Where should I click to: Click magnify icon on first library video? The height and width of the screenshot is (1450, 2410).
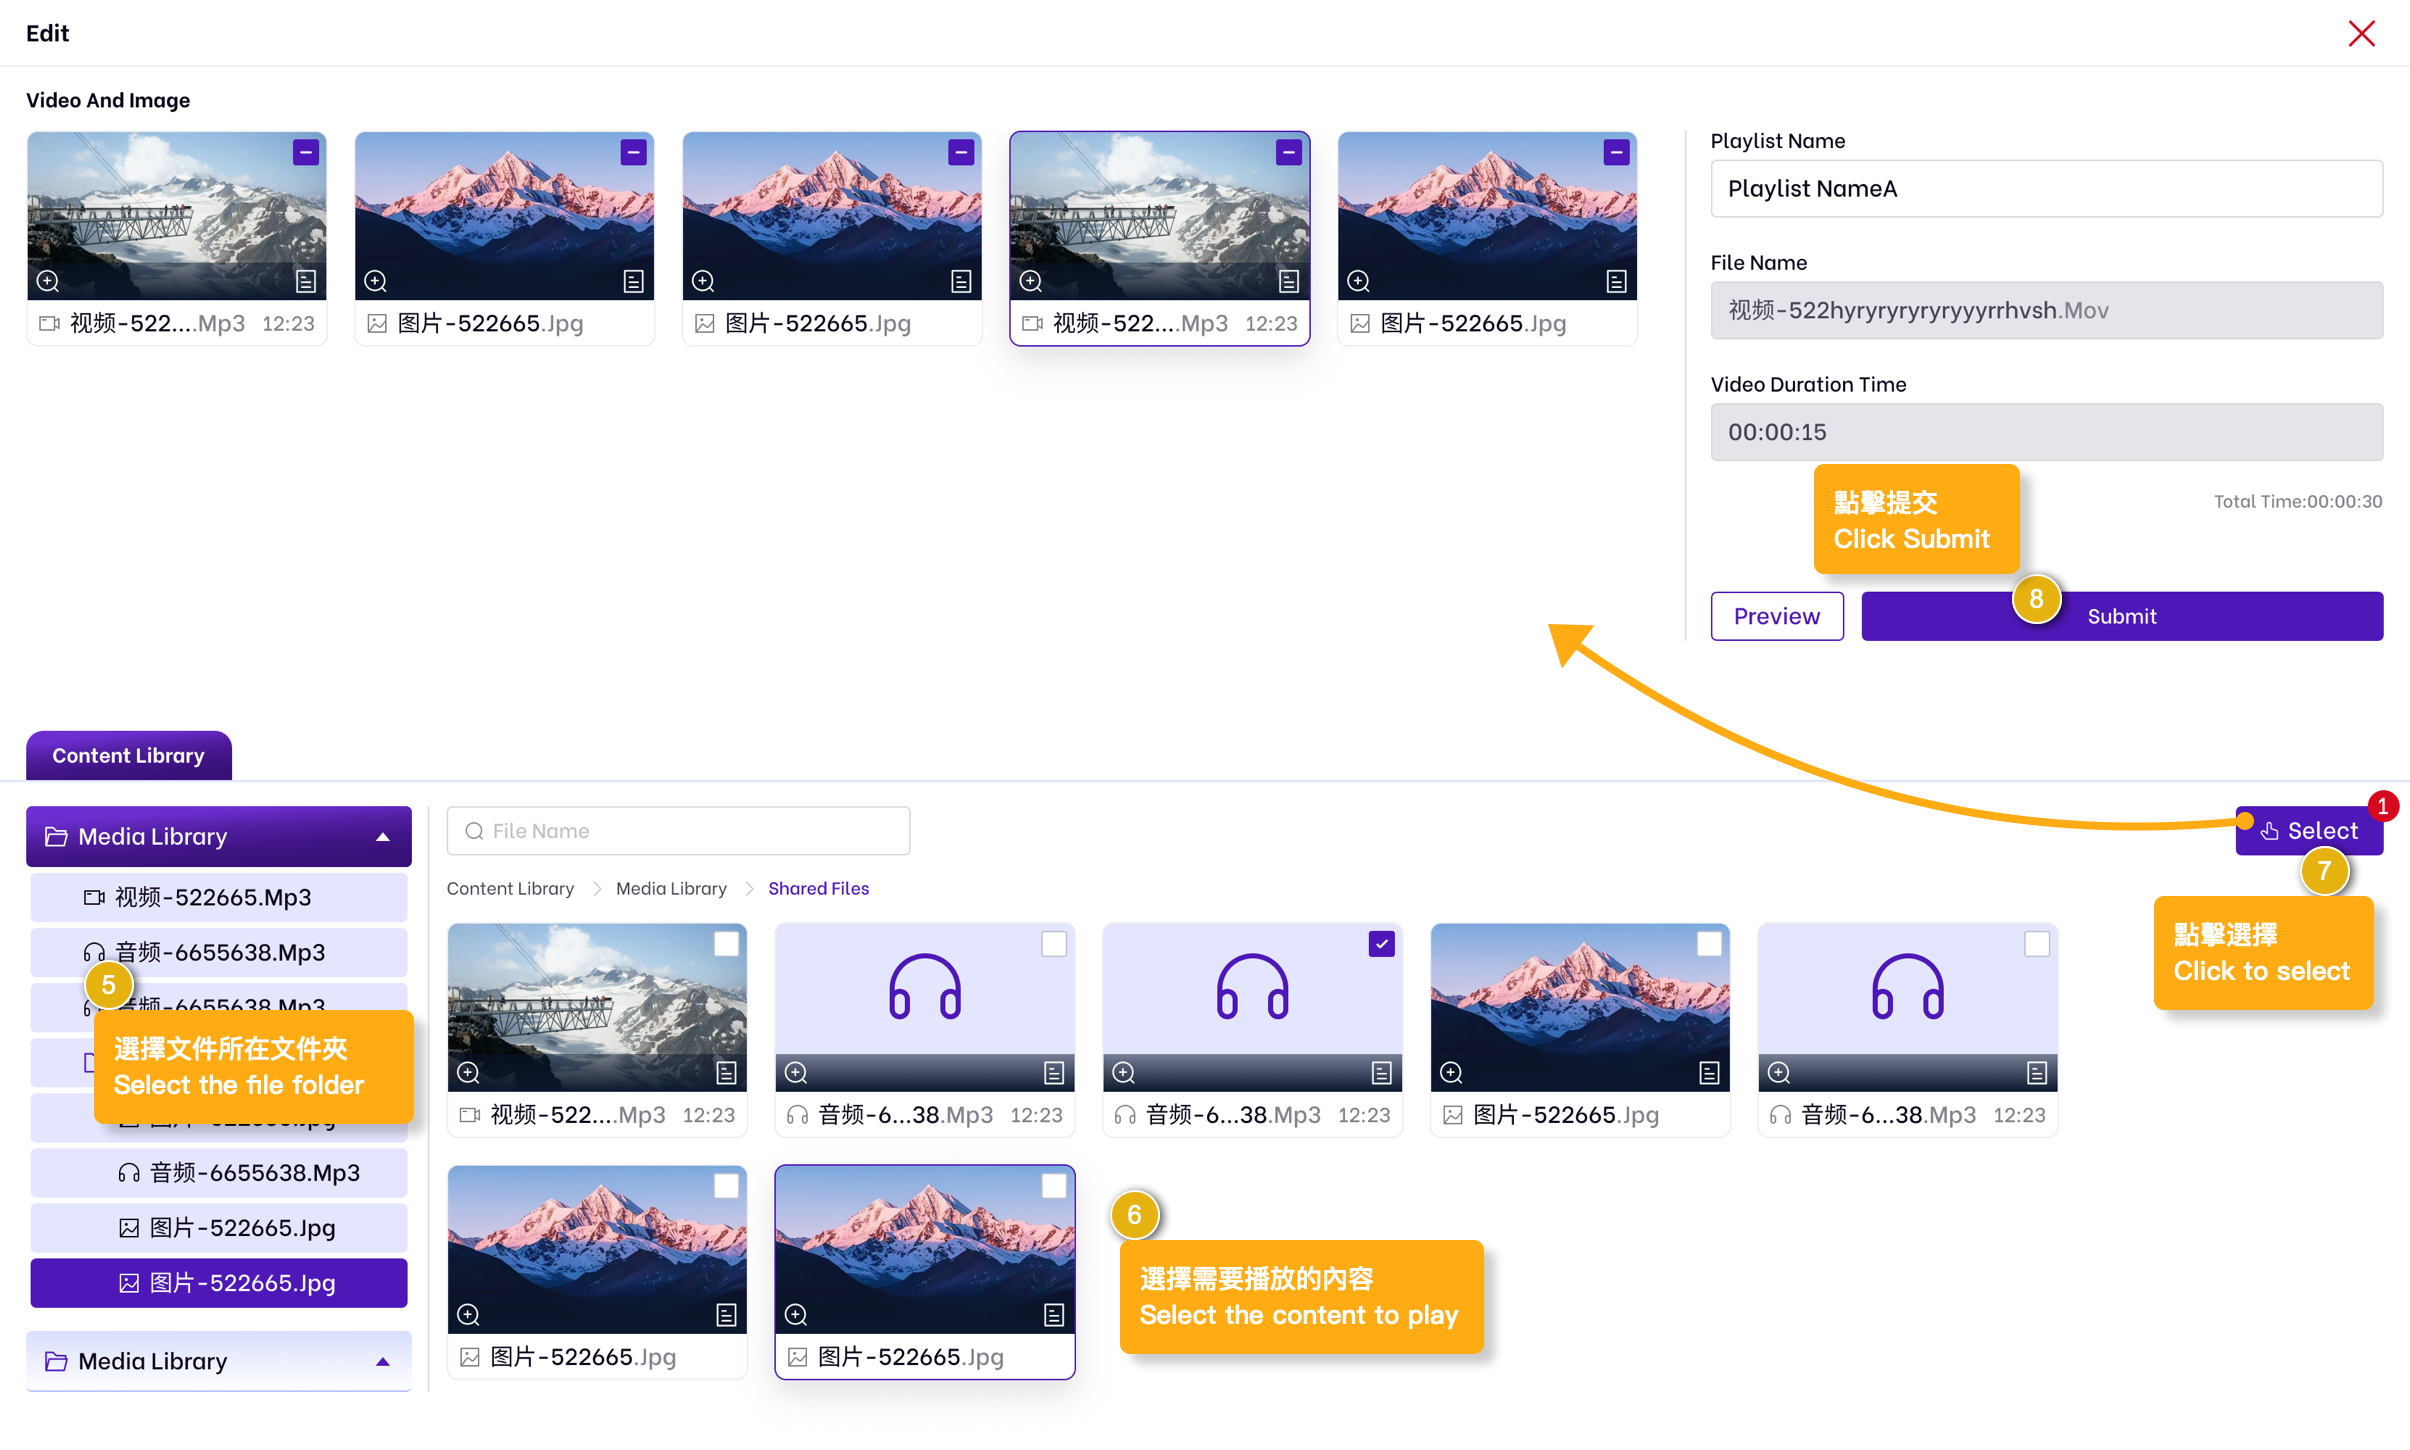click(468, 1073)
